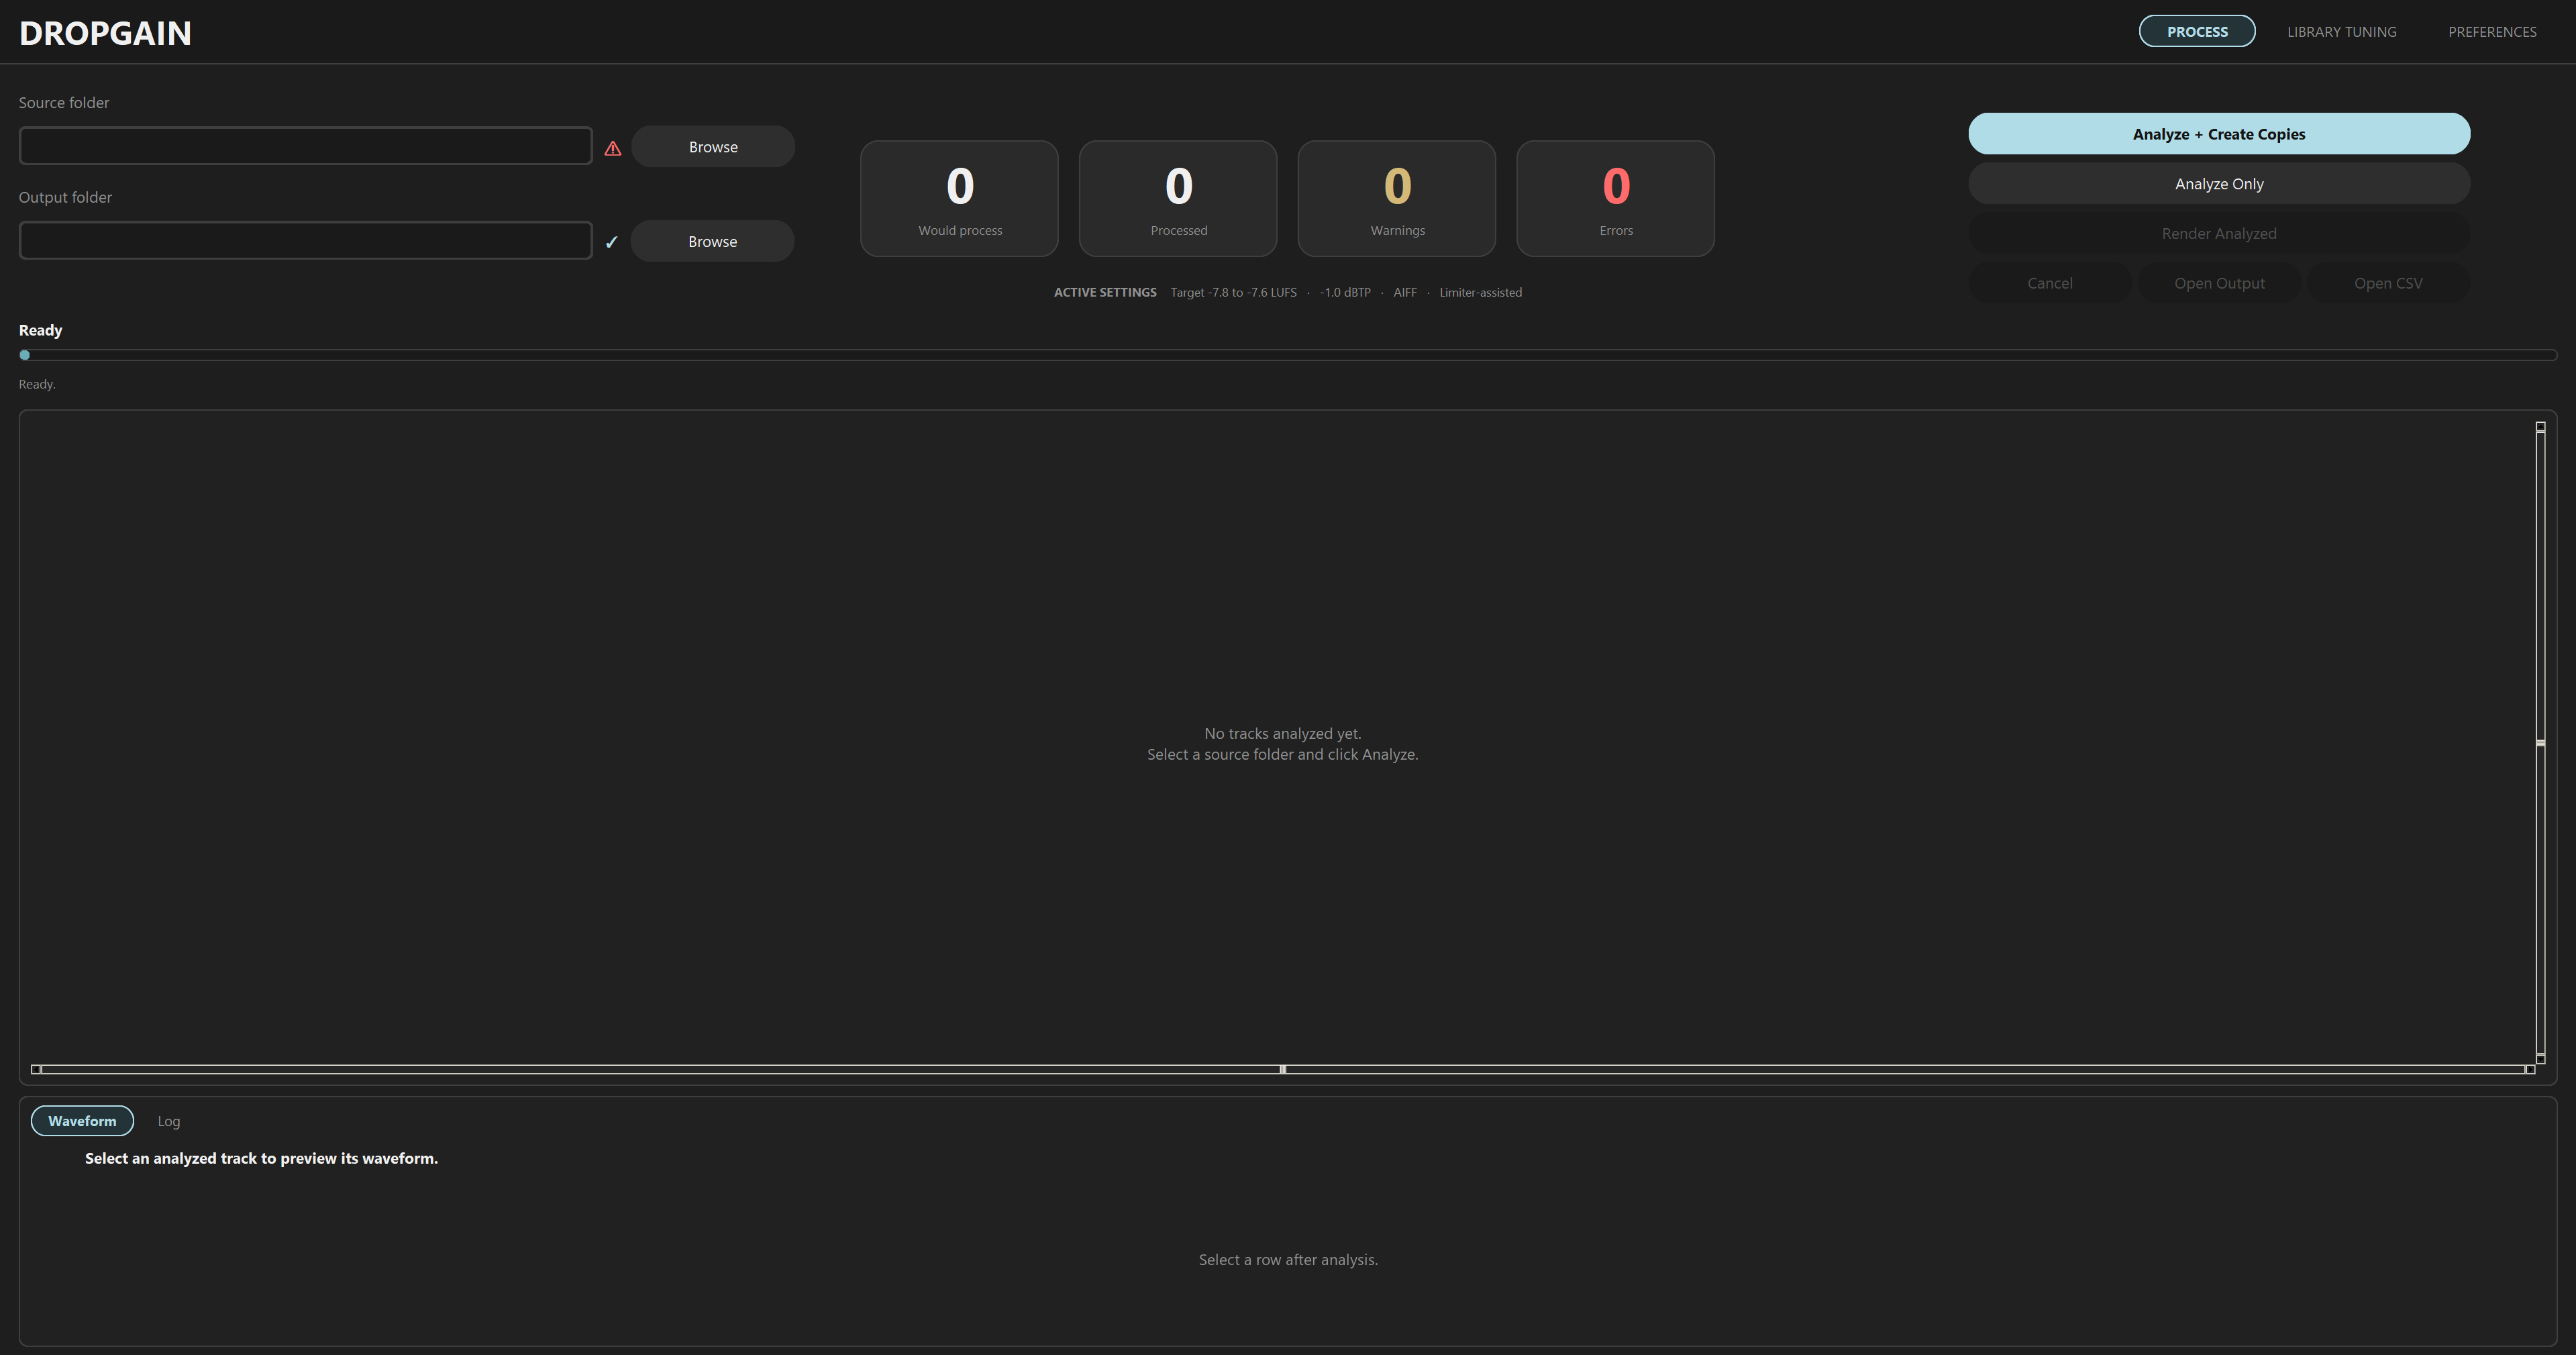Click the bold 'Ready' status heading
Screen dimensions: 2576x1355
click(40, 330)
